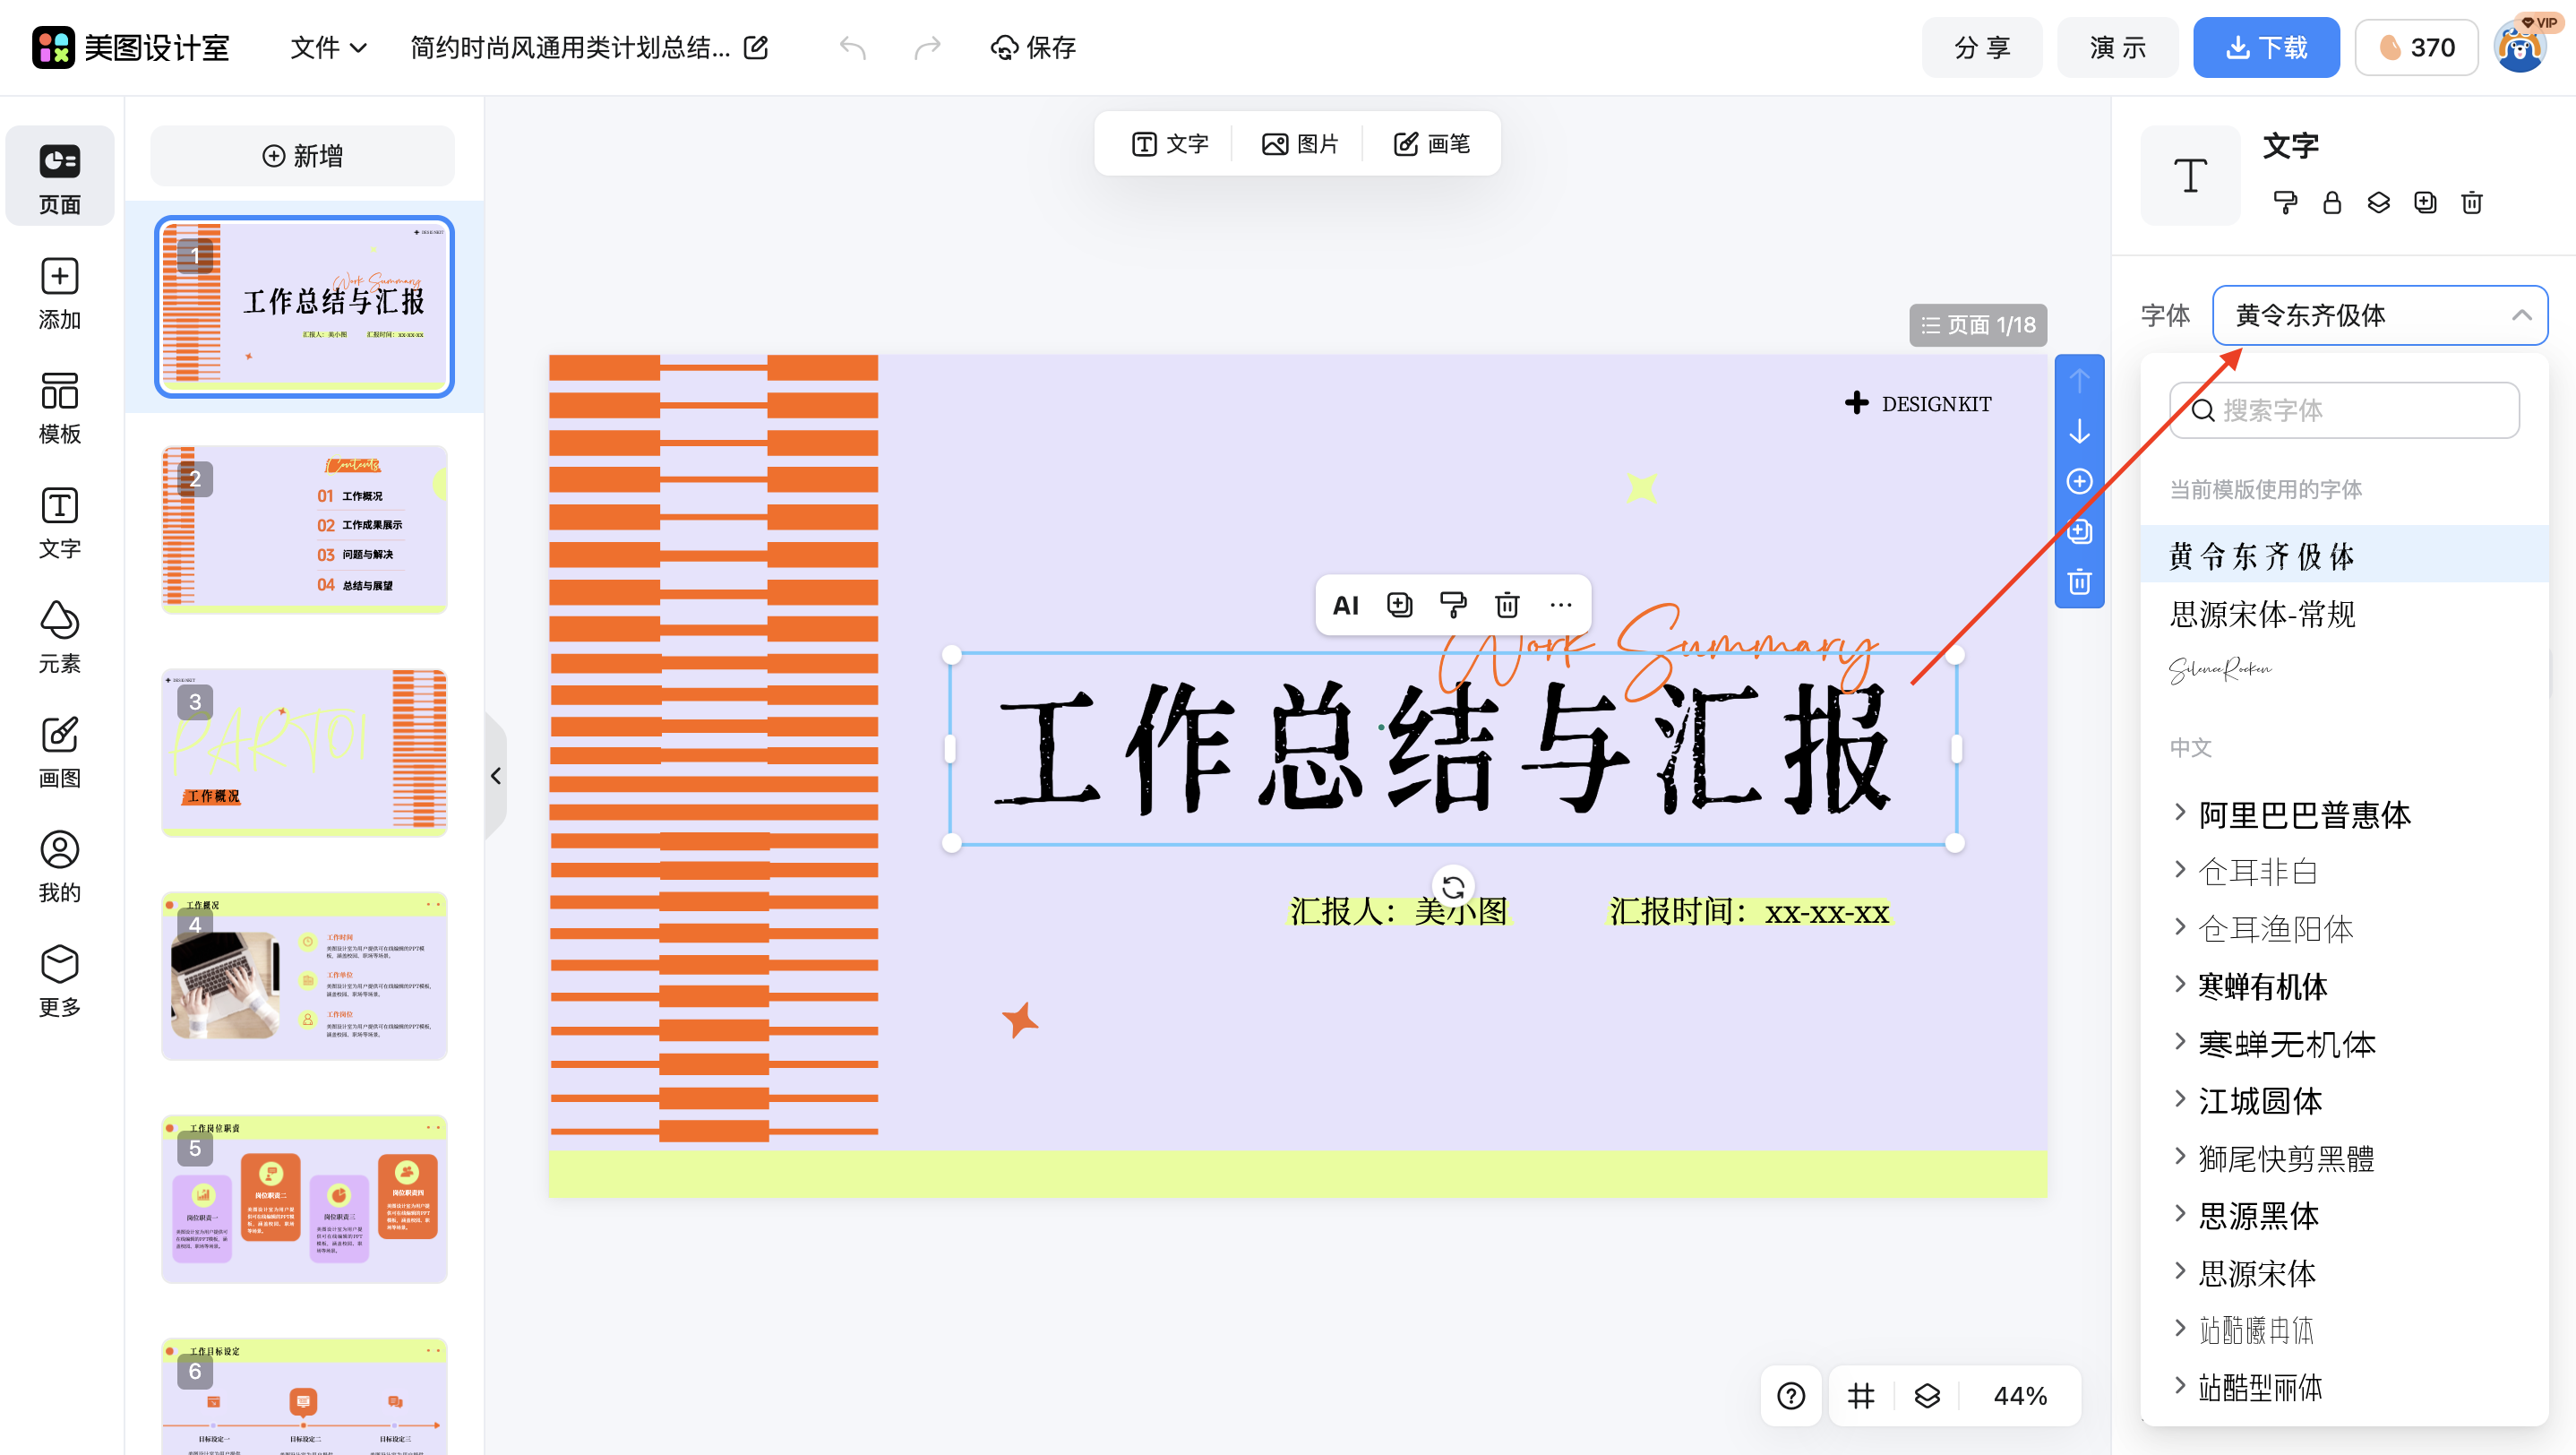Toggle the layers view next to the zoom level
Screen dimensions: 2576x1455
tap(1927, 1396)
